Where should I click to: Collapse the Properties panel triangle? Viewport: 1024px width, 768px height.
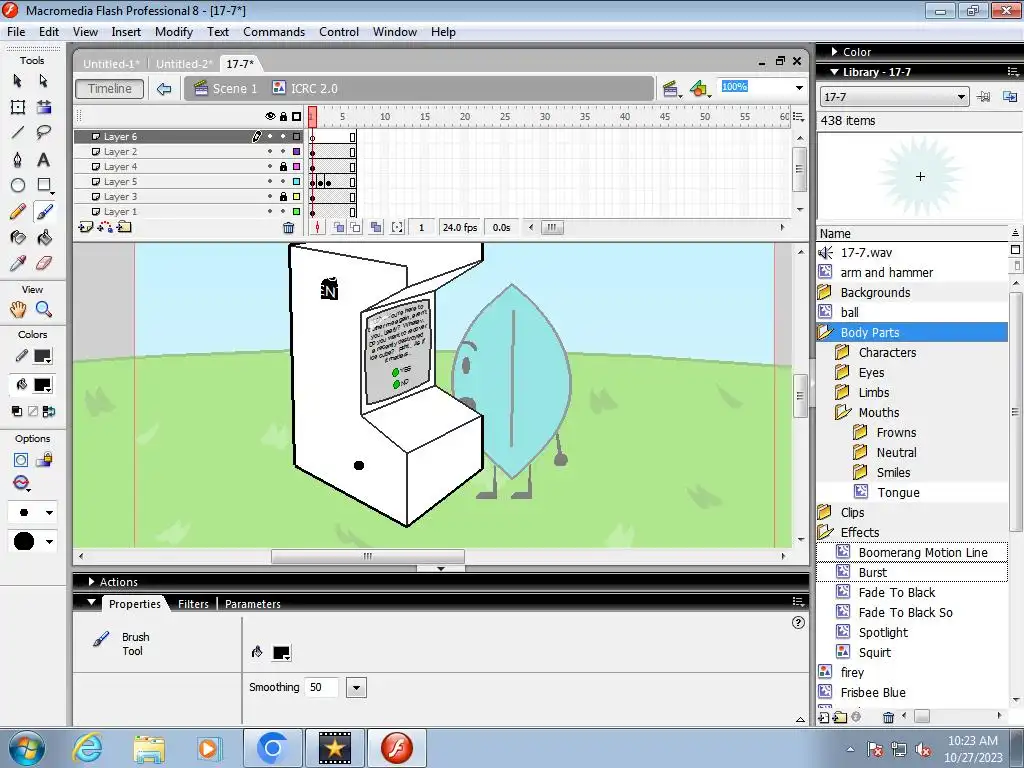pos(91,602)
